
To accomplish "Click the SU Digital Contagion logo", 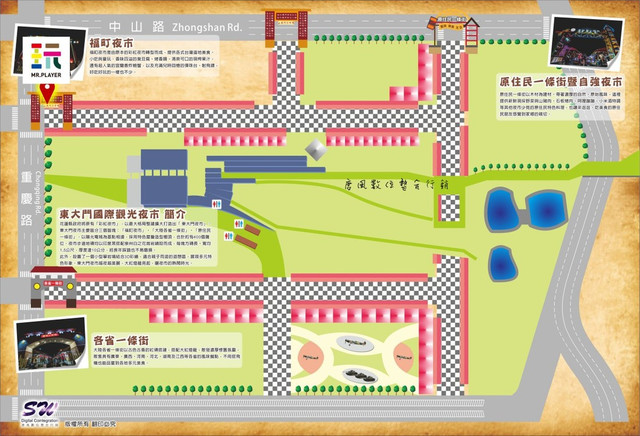I will [38, 410].
